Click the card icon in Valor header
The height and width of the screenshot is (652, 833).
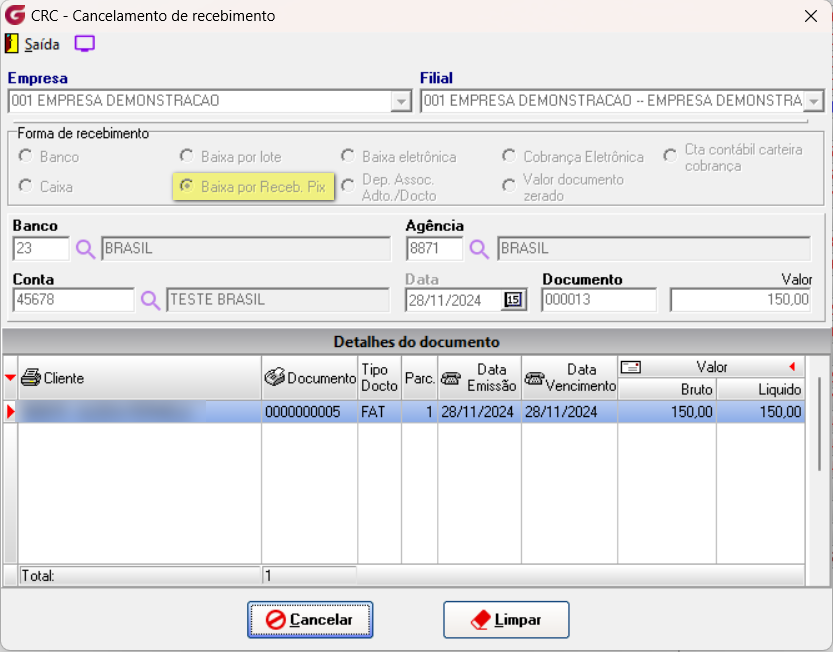(631, 367)
